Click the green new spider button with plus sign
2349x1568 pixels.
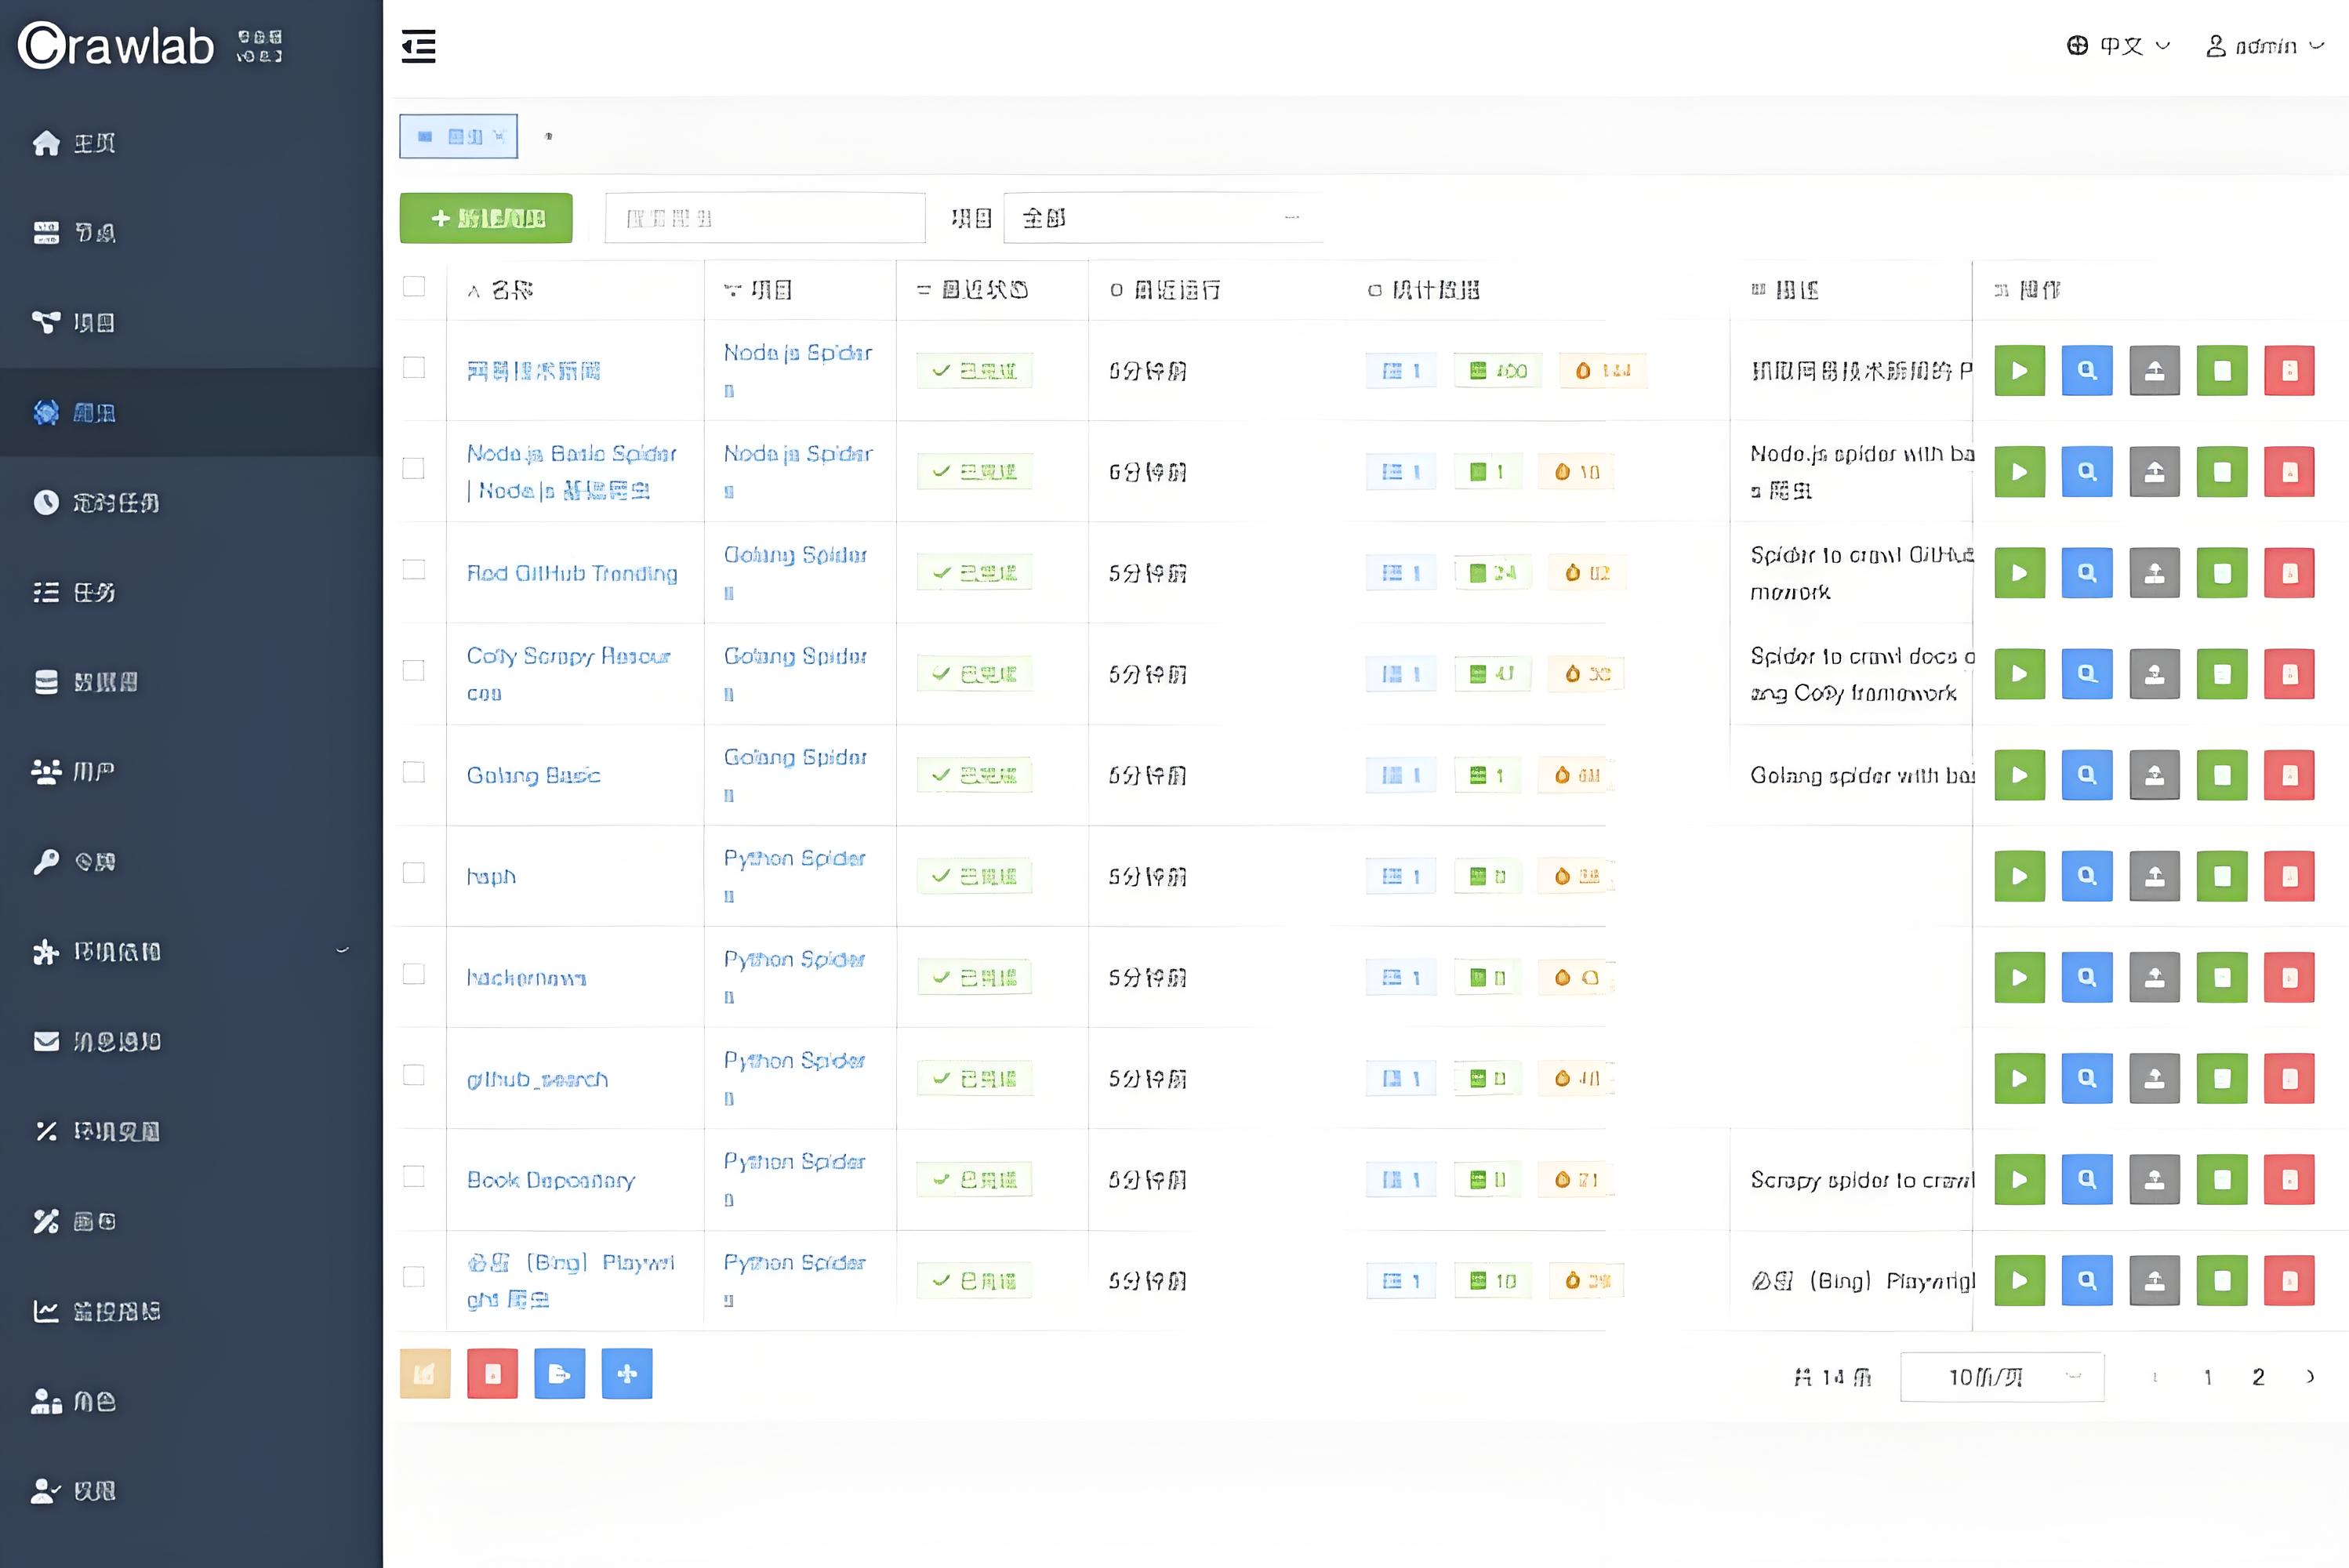pyautogui.click(x=486, y=218)
